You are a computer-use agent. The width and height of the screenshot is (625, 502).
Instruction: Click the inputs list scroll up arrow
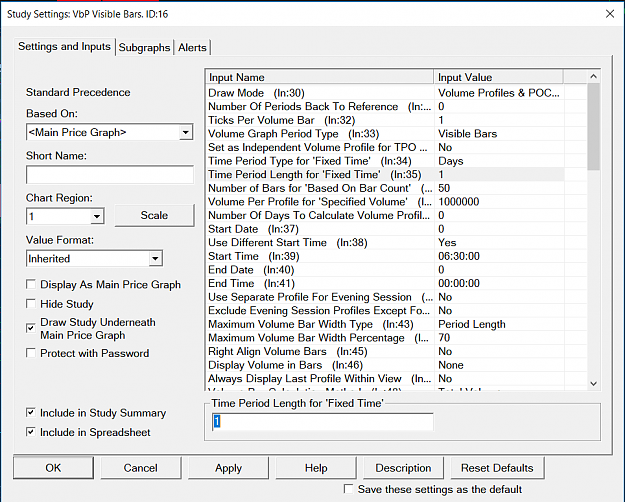594,76
